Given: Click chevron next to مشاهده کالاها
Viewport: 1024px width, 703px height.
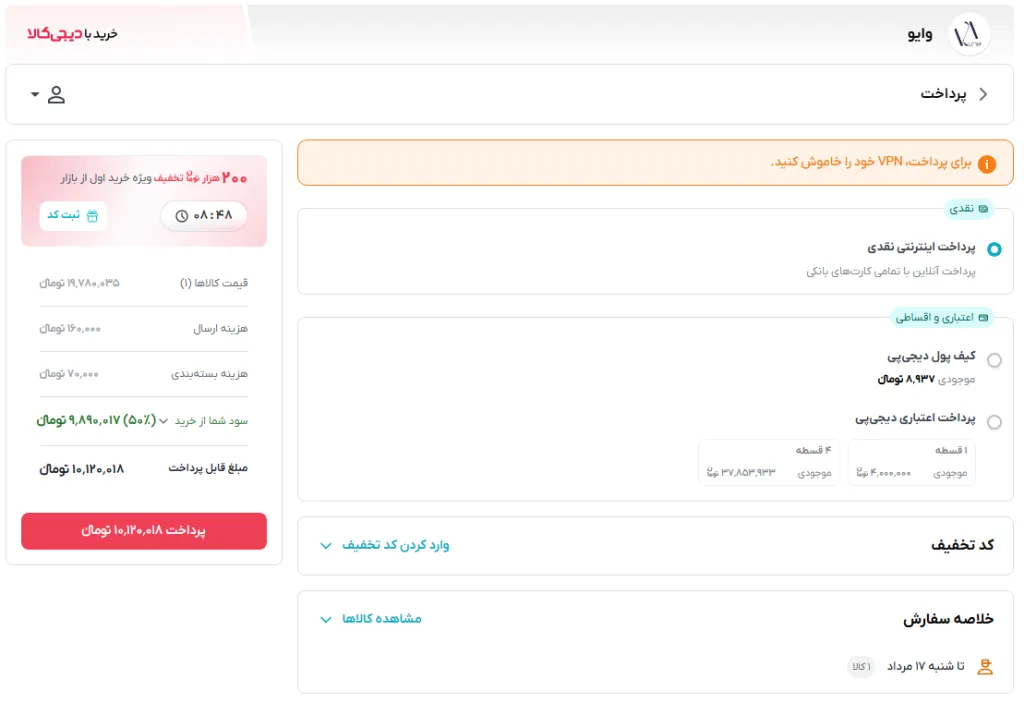Looking at the screenshot, I should (x=326, y=619).
